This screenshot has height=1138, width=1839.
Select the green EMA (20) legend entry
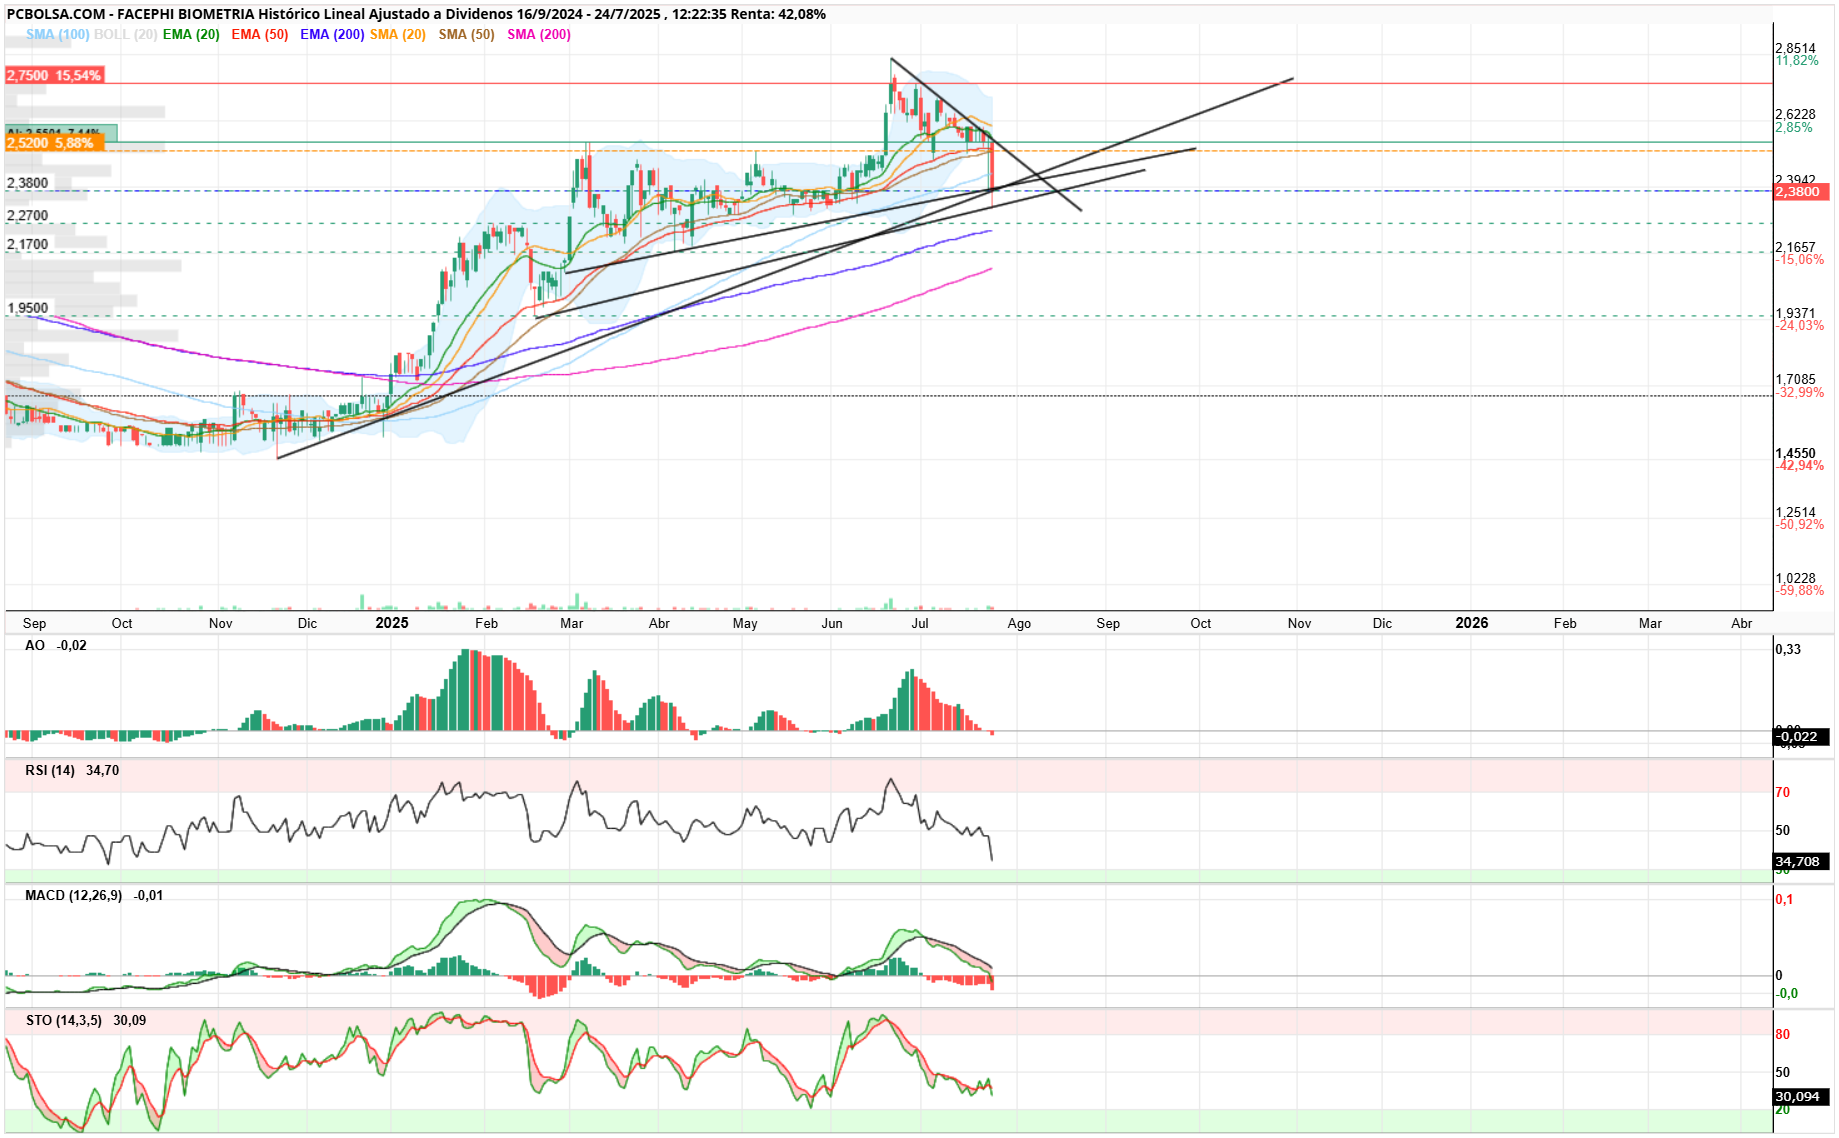click(191, 34)
